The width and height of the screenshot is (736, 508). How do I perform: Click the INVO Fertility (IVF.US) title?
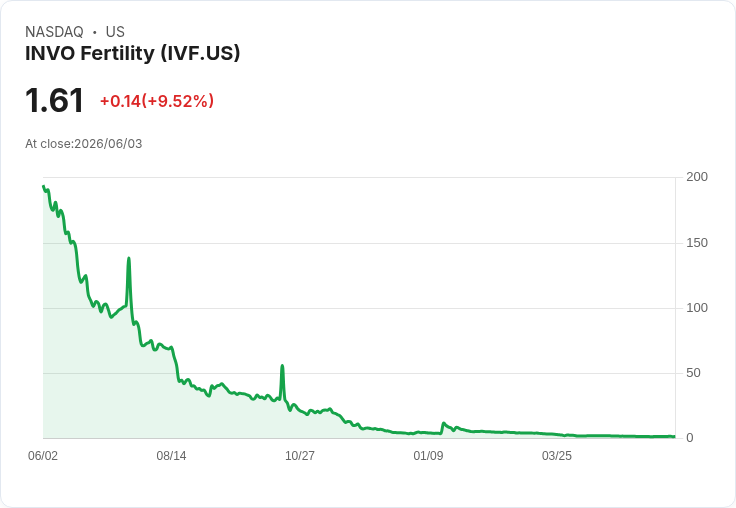(132, 53)
